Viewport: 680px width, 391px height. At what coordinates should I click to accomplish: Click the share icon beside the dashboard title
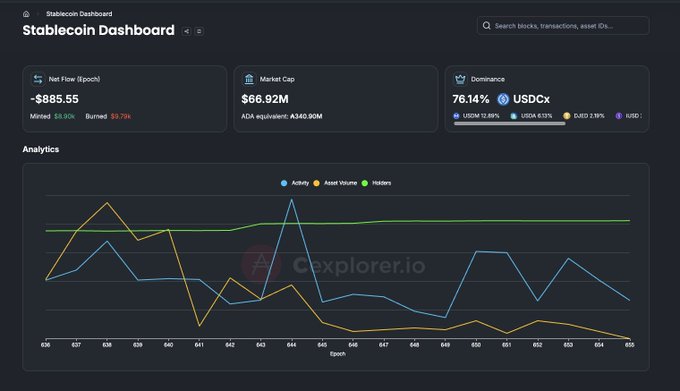tap(186, 31)
